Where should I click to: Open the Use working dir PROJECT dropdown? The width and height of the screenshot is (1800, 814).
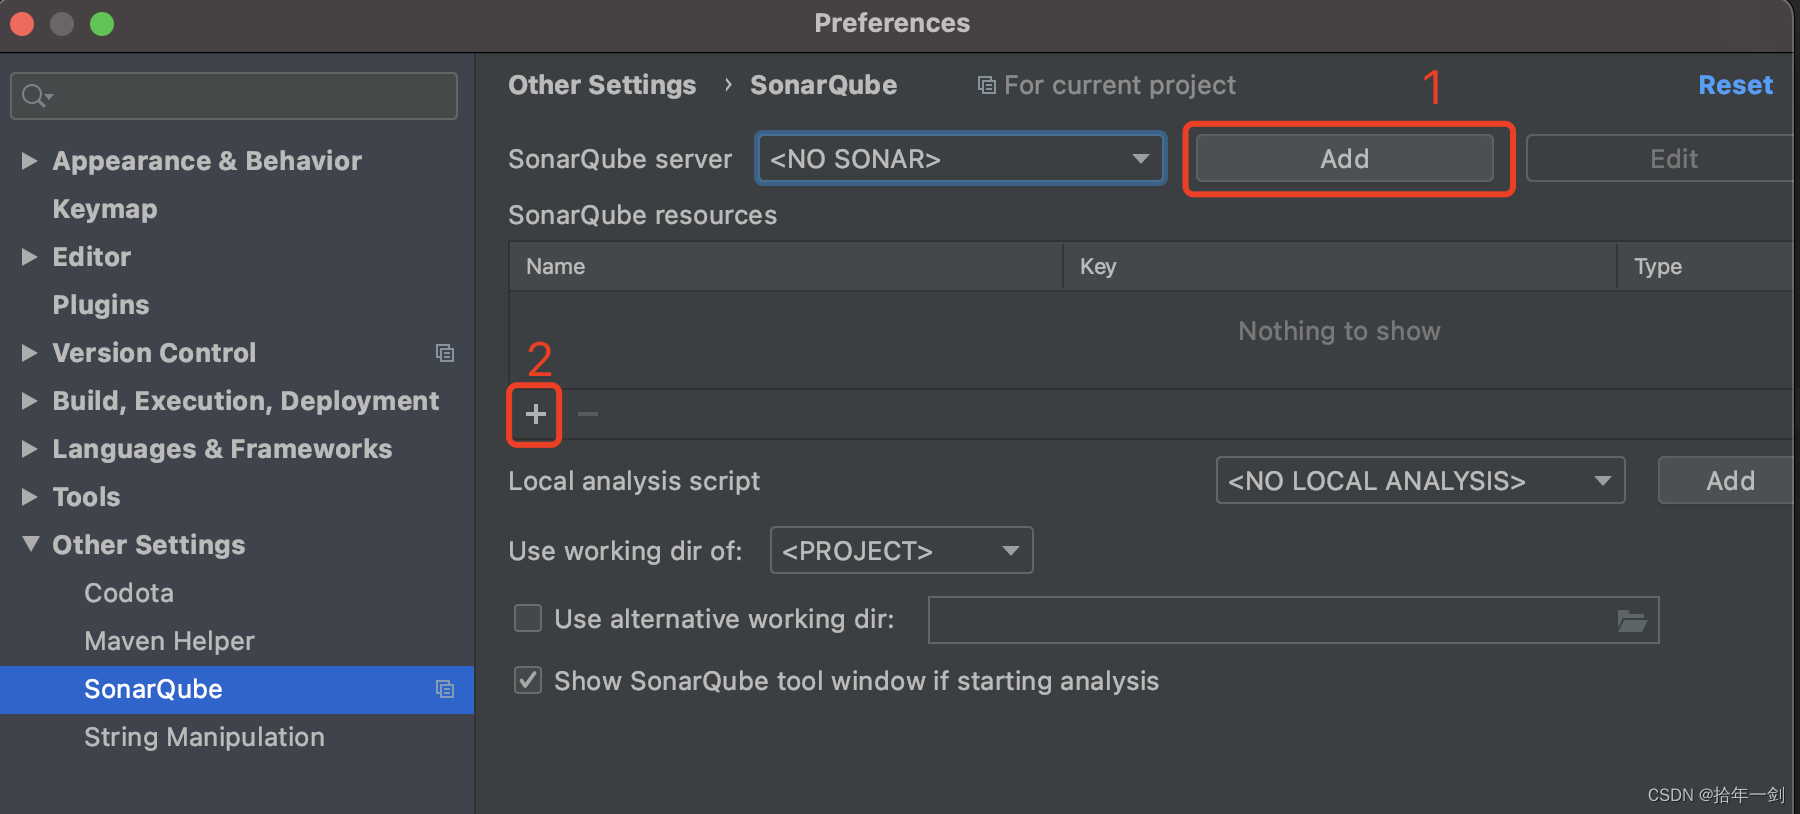[x=901, y=550]
